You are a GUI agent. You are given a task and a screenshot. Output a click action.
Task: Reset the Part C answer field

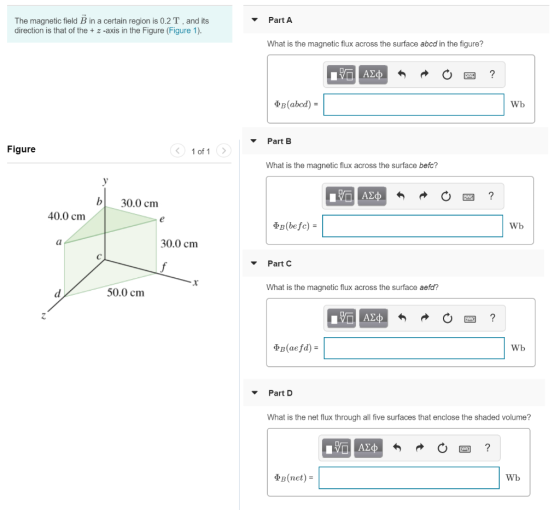point(447,318)
